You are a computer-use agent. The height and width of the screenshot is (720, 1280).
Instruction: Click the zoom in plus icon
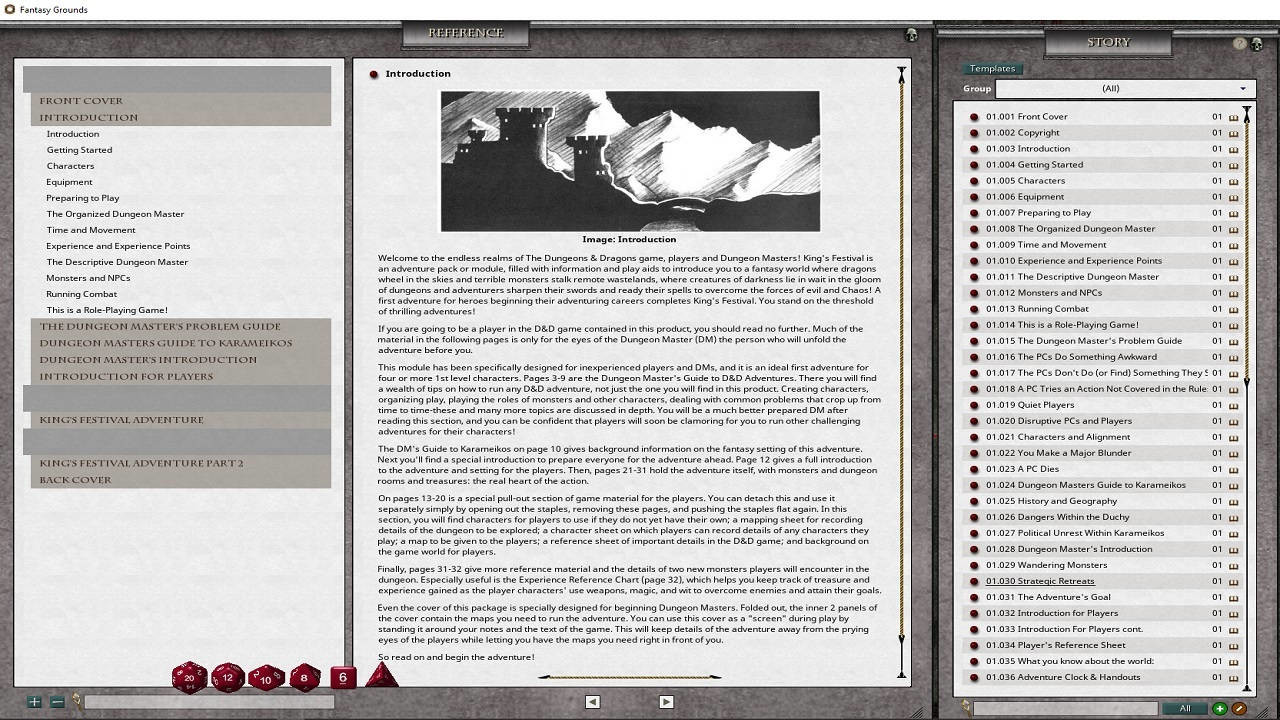coord(34,701)
